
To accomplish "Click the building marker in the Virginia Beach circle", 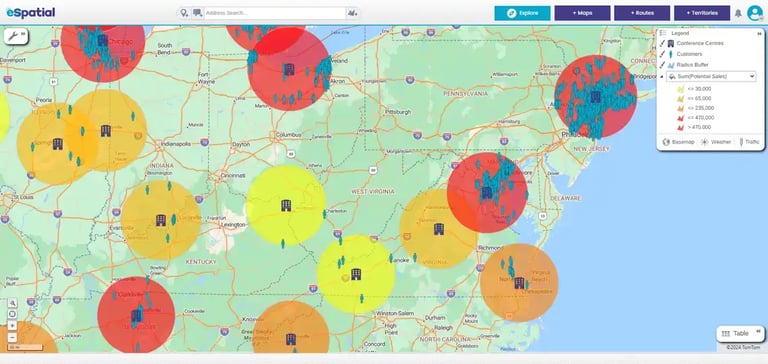I will [519, 283].
